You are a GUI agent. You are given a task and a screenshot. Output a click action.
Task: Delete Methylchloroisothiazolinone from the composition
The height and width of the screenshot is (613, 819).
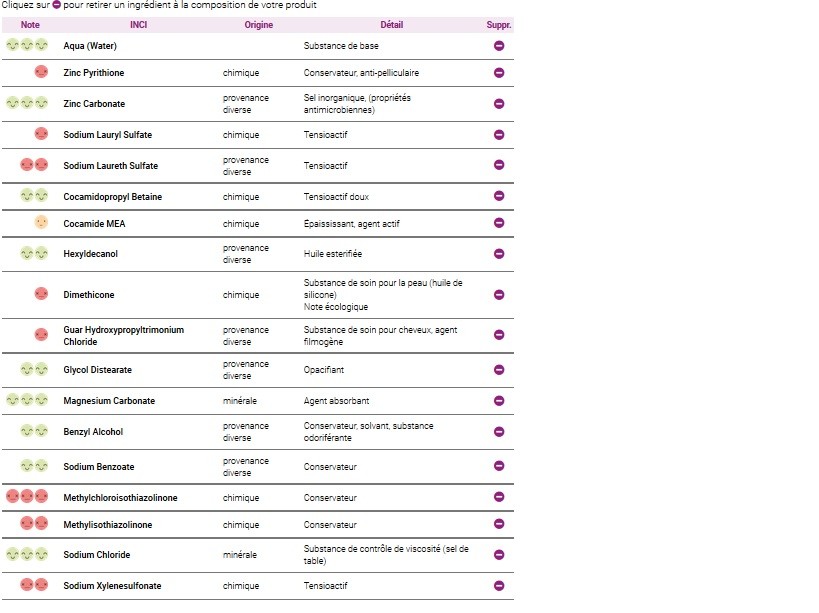[498, 497]
